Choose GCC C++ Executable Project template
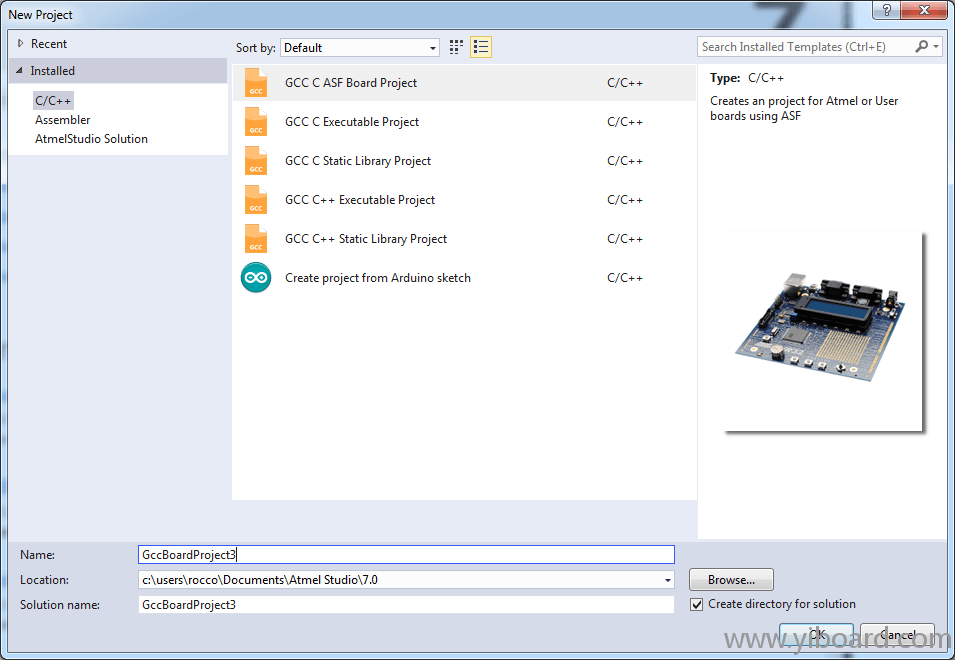Screen dimensions: 955x660 click(464, 200)
